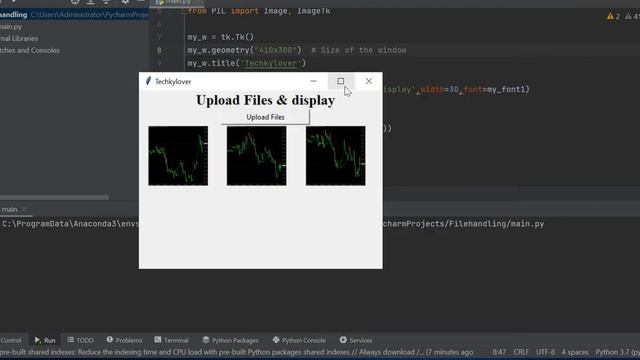This screenshot has height=360, width=640.
Task: Click the from PIL import Image line
Action: (x=259, y=11)
